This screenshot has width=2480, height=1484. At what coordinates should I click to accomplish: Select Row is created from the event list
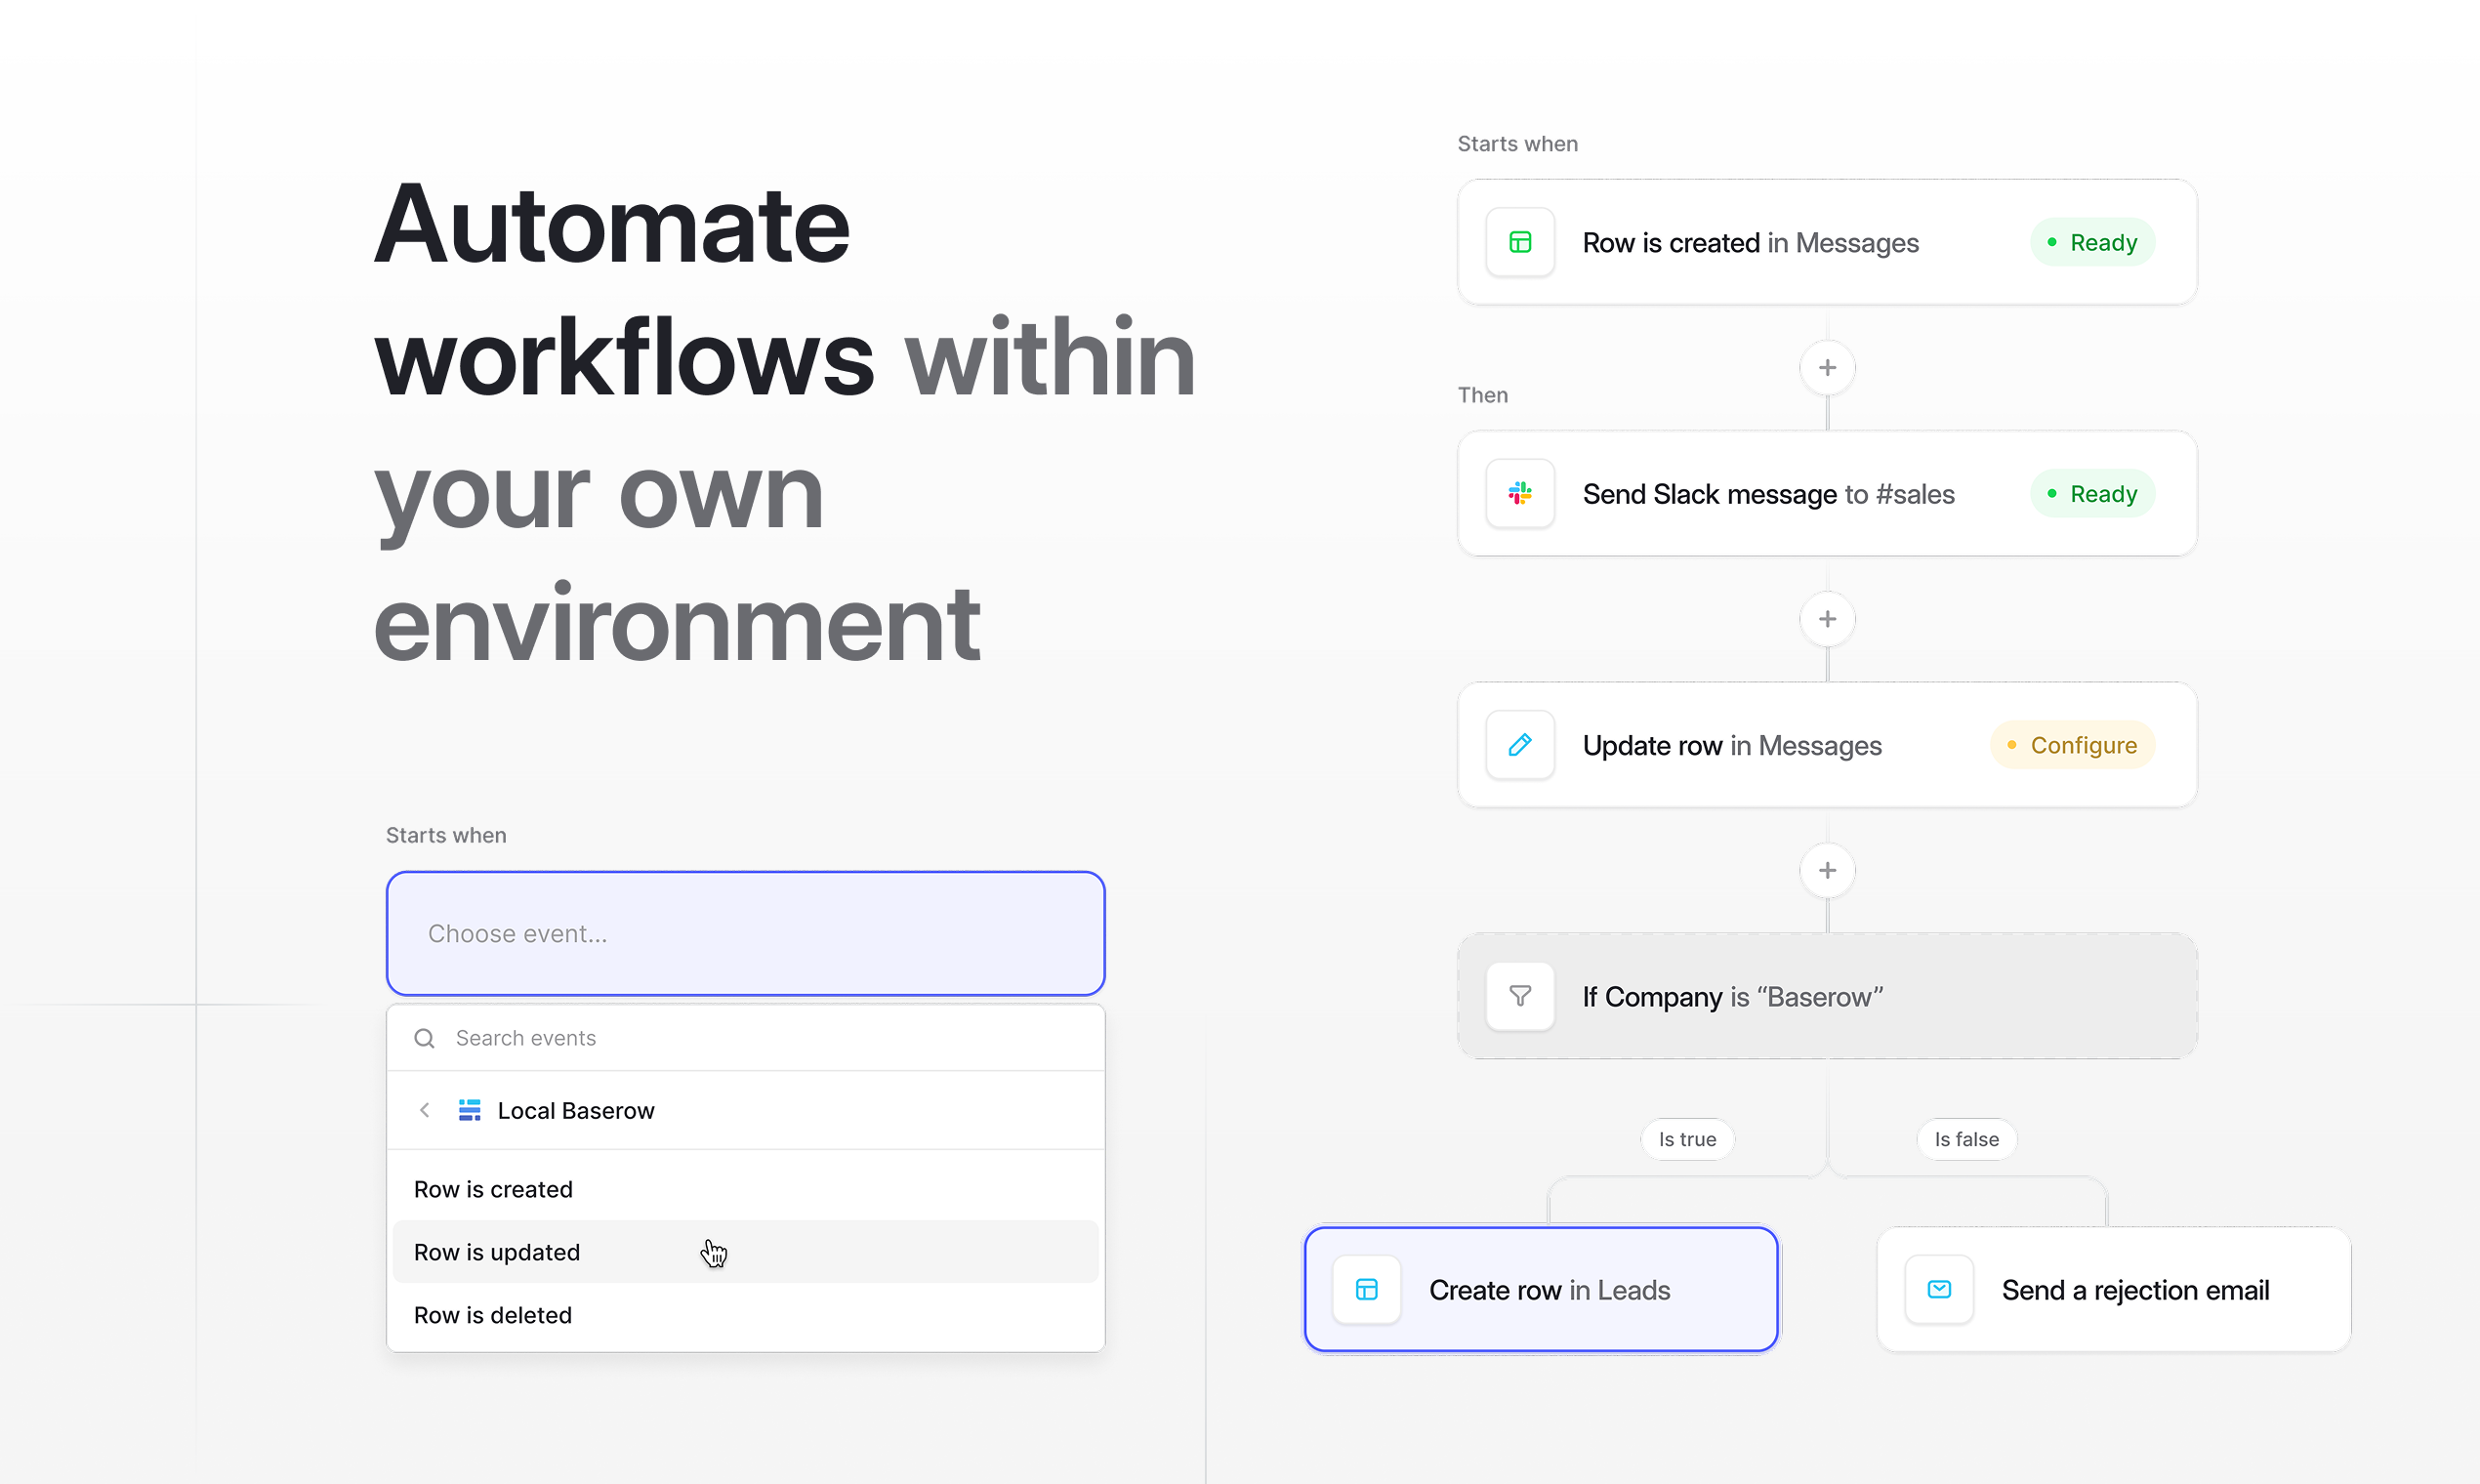click(x=493, y=1188)
